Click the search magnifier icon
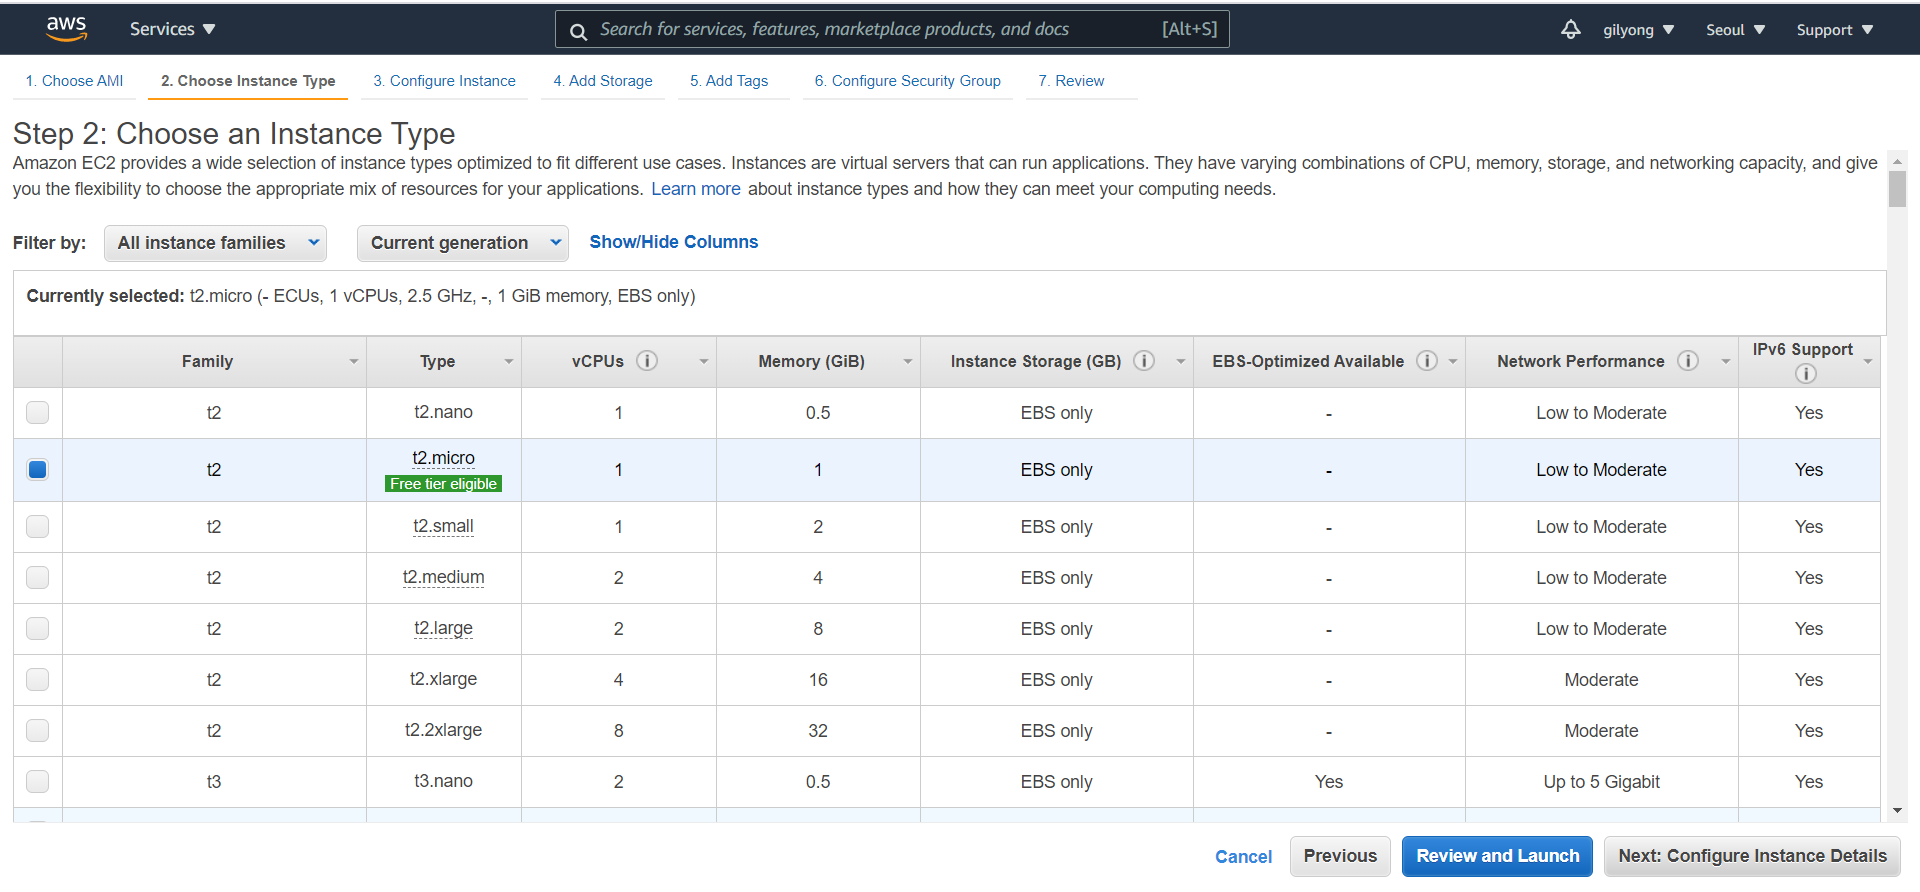1920x892 pixels. [x=578, y=31]
